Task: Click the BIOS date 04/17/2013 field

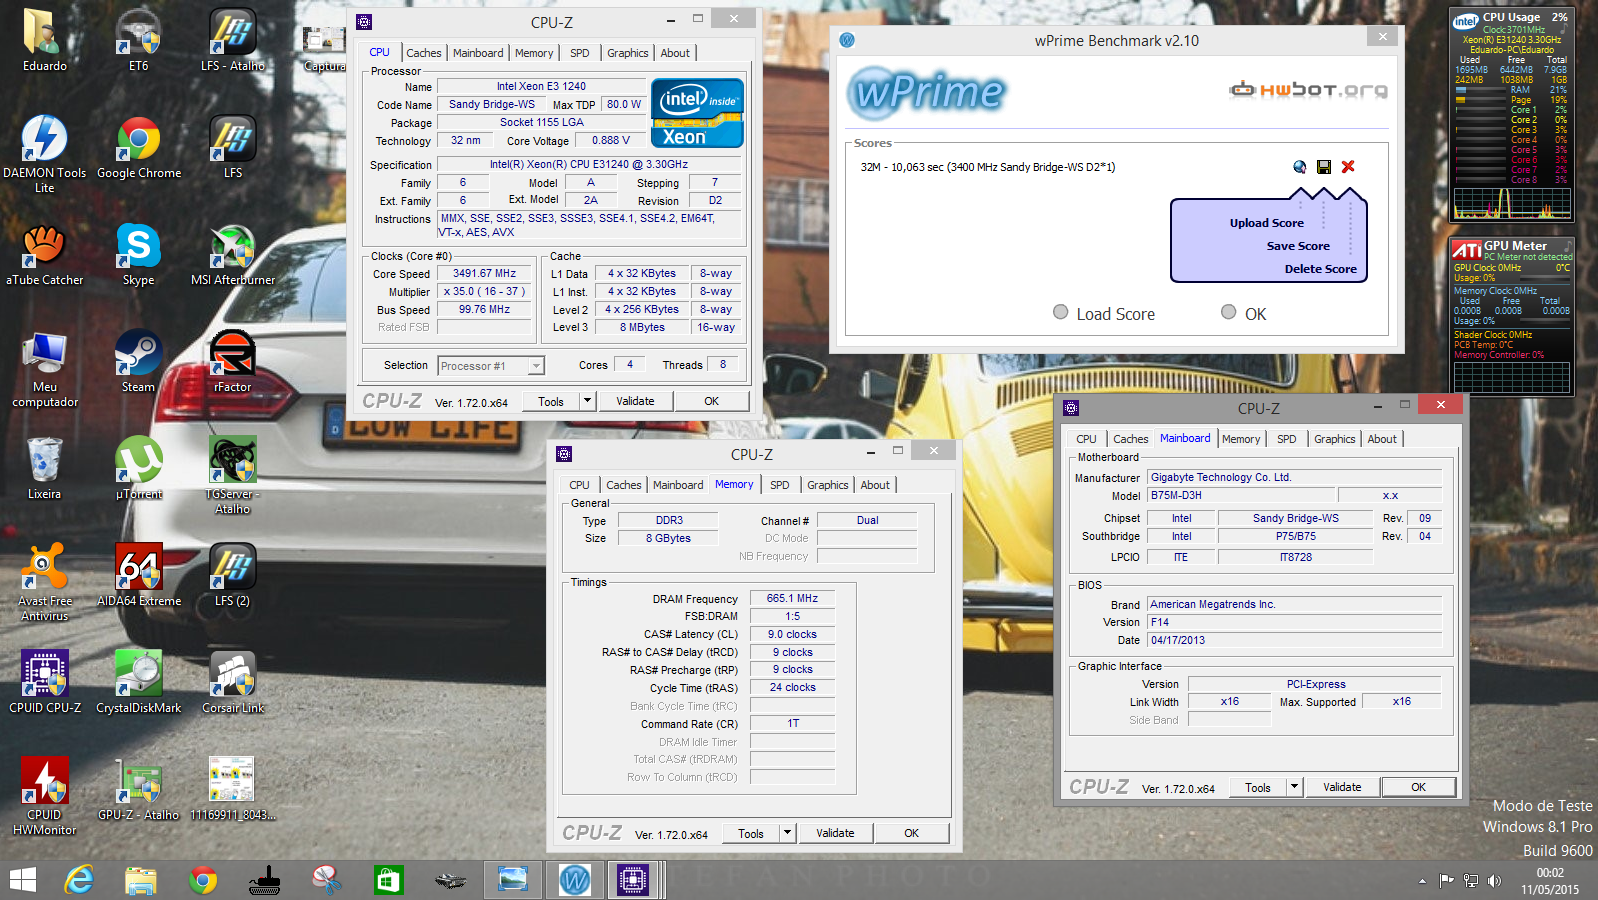Action: (x=1295, y=640)
